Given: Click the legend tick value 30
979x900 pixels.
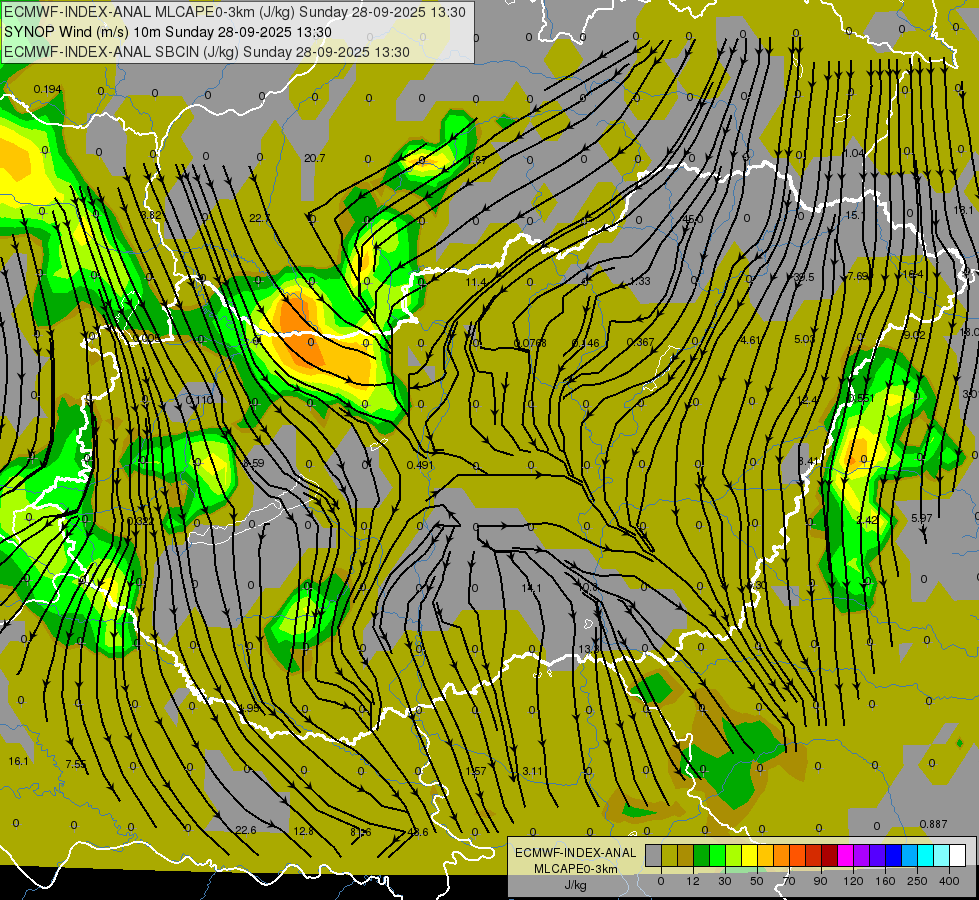Looking at the screenshot, I should [724, 881].
